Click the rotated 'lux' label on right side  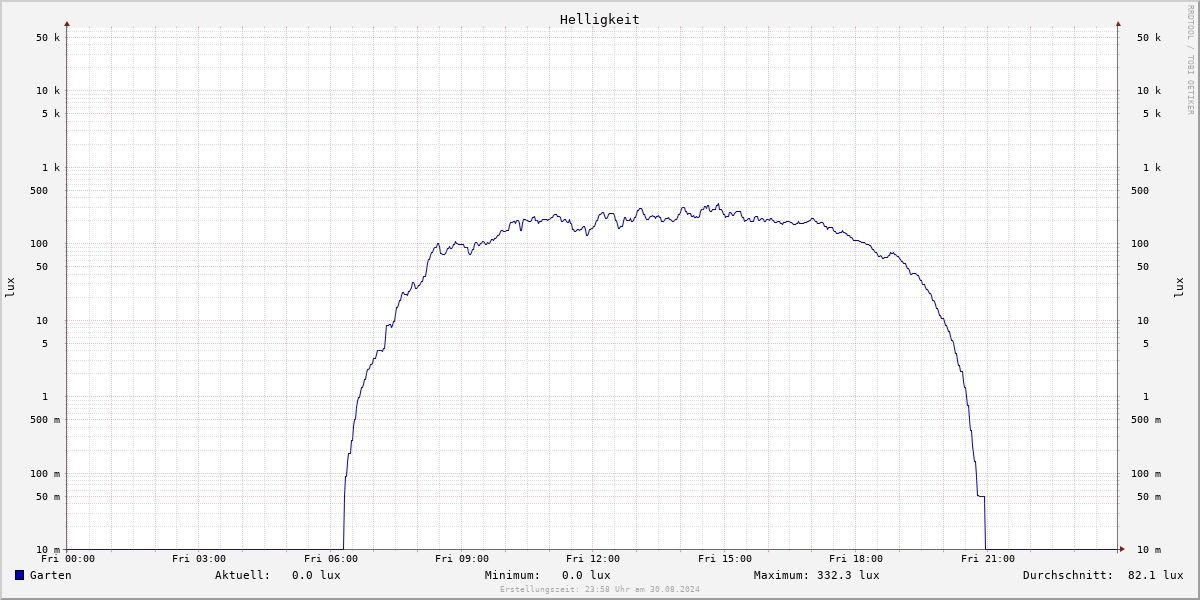(x=1179, y=287)
